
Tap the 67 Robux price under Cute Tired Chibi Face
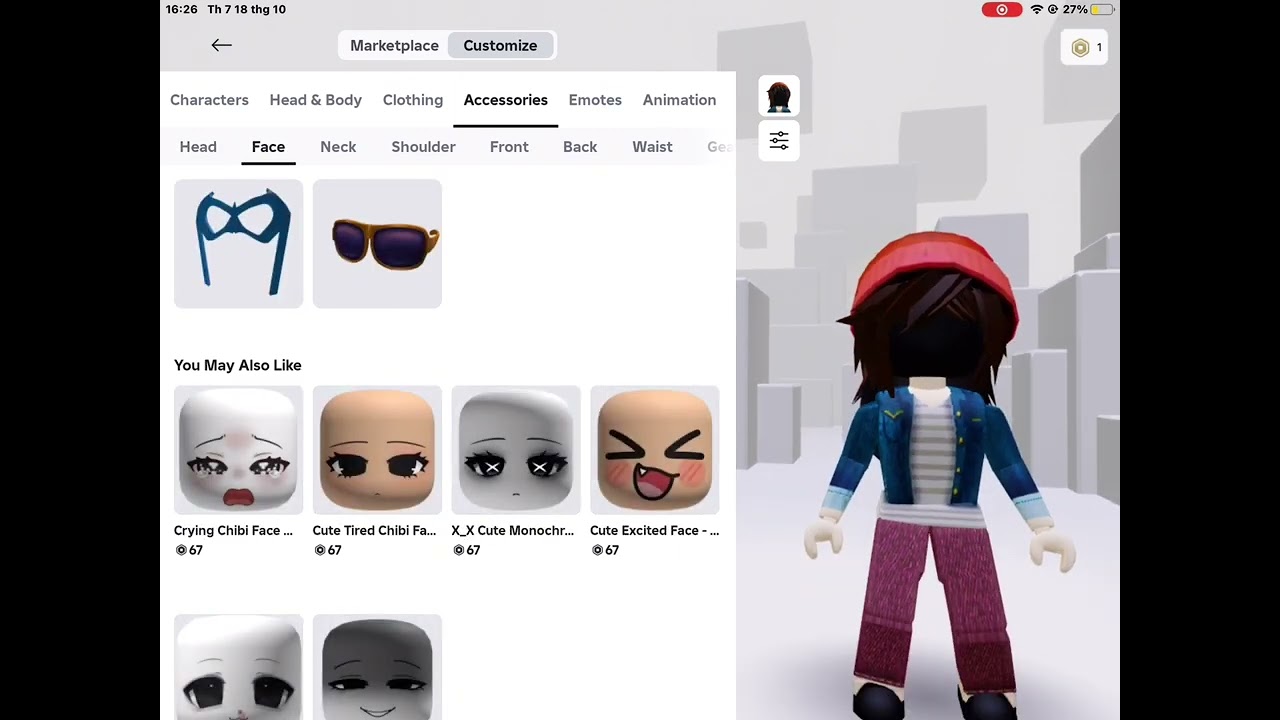click(x=328, y=551)
